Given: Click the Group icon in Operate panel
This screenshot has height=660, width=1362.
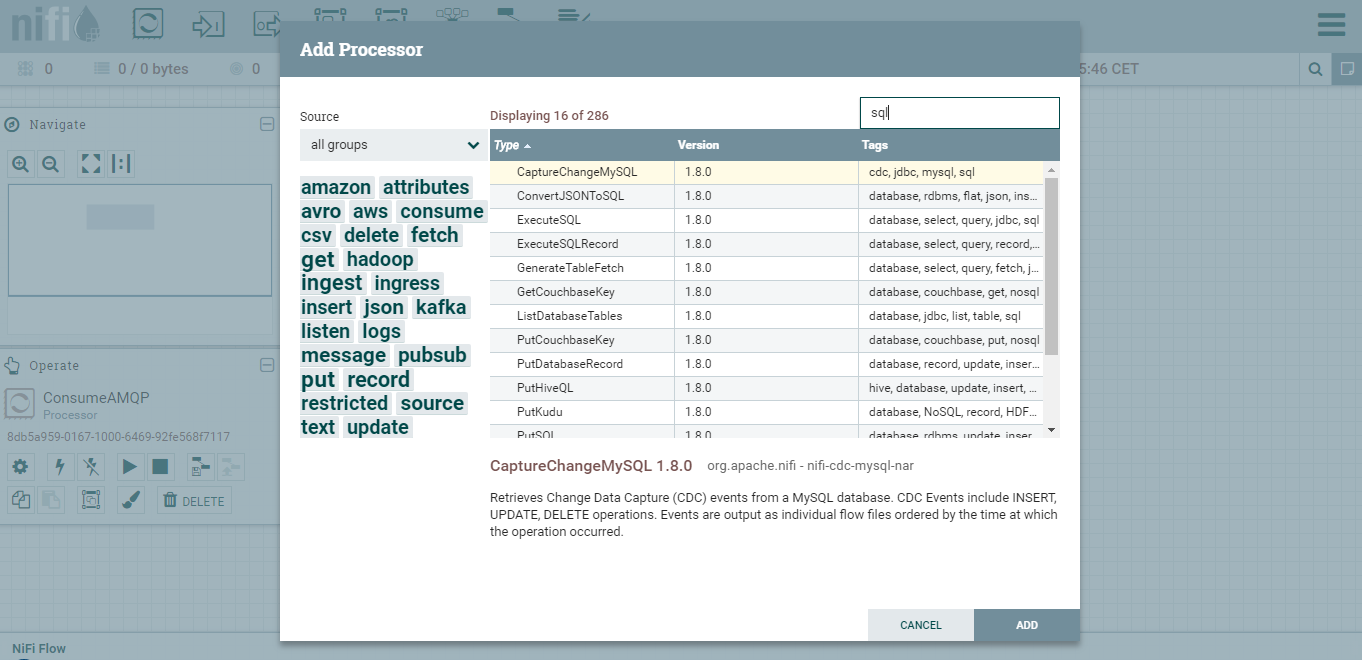Looking at the screenshot, I should tap(91, 500).
